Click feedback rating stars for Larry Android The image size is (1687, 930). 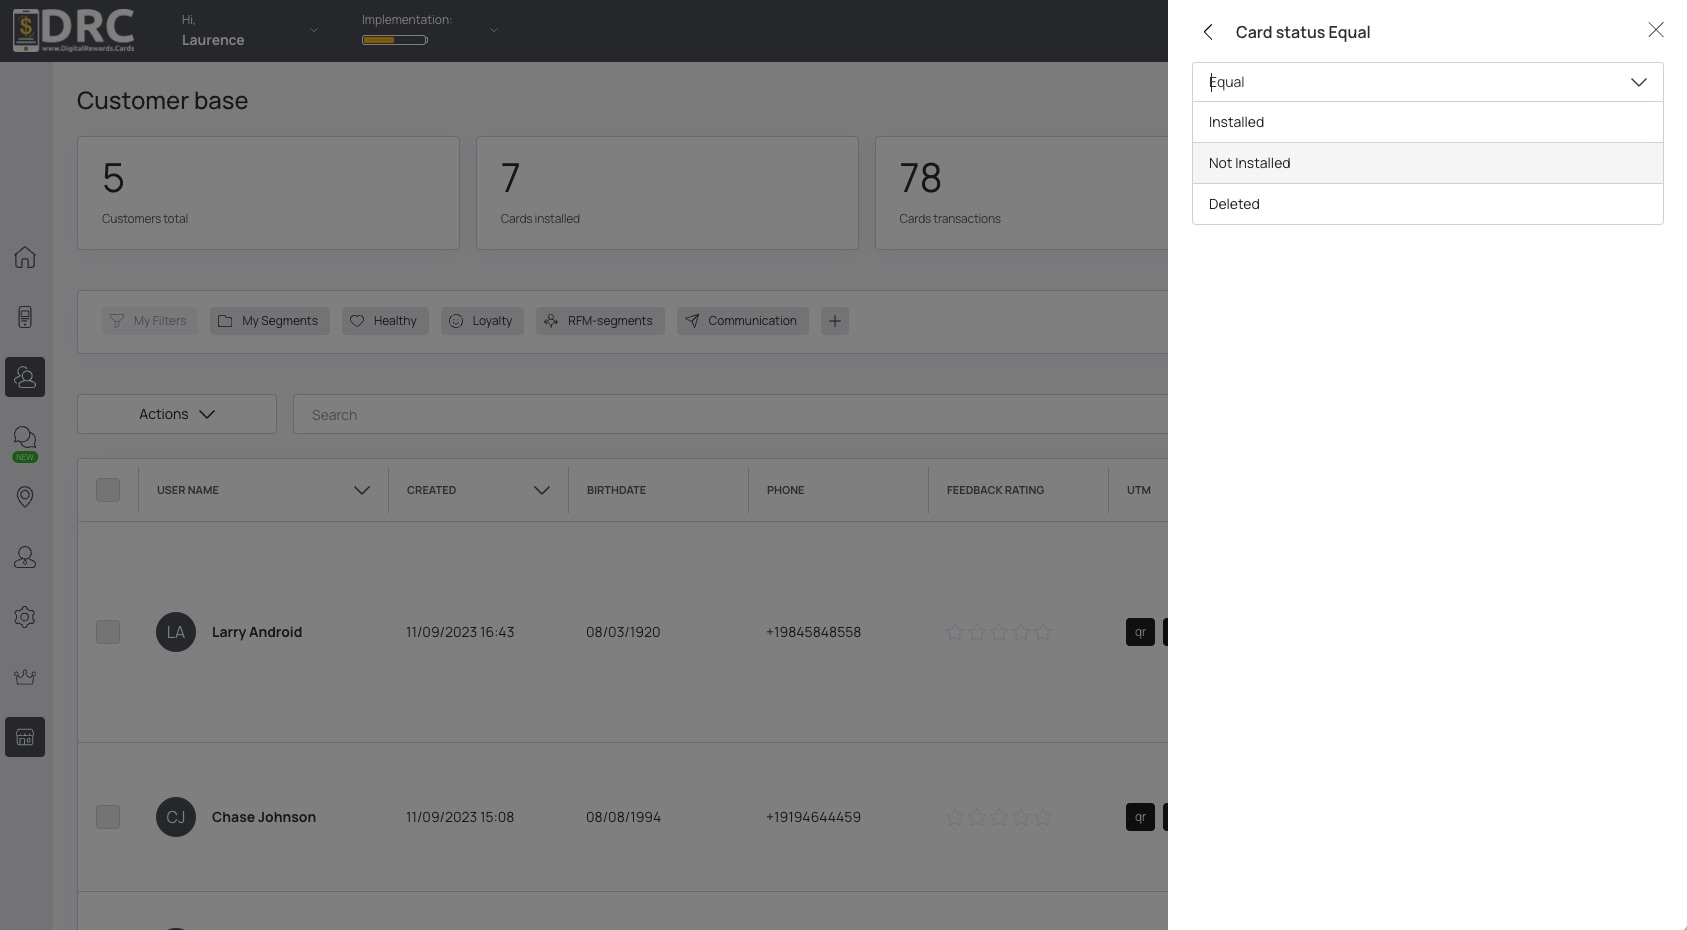click(x=999, y=632)
